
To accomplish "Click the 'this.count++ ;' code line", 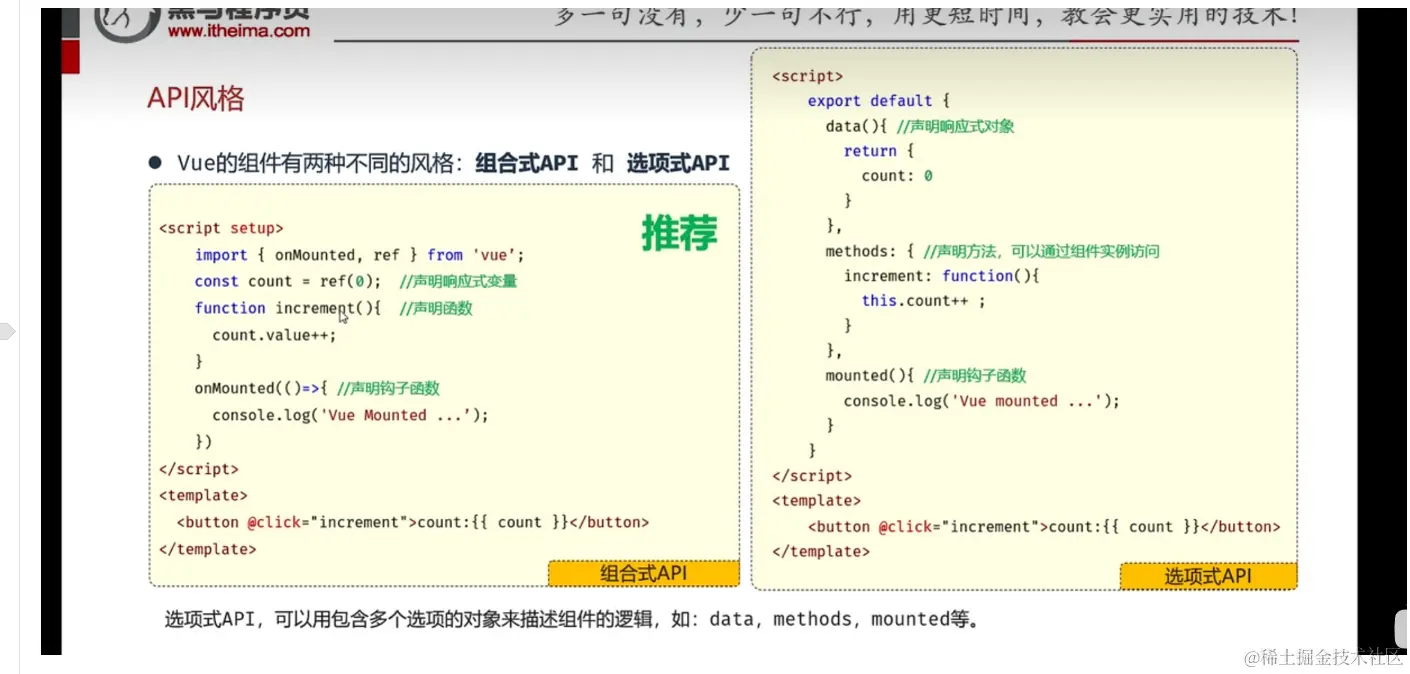I will coord(923,301).
